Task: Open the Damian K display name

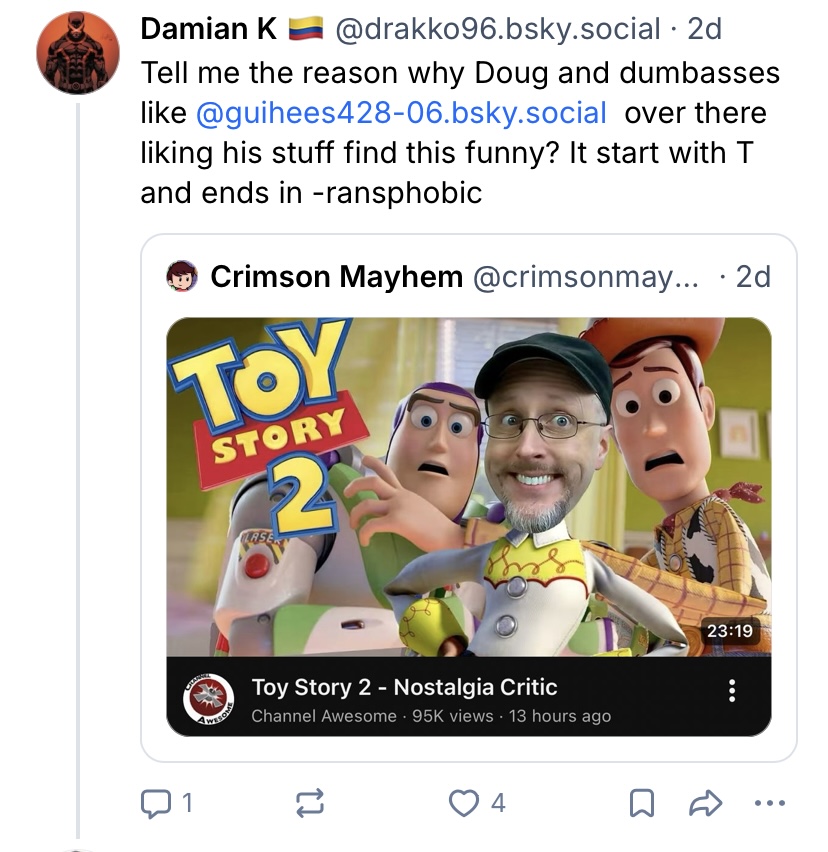Action: coord(209,28)
